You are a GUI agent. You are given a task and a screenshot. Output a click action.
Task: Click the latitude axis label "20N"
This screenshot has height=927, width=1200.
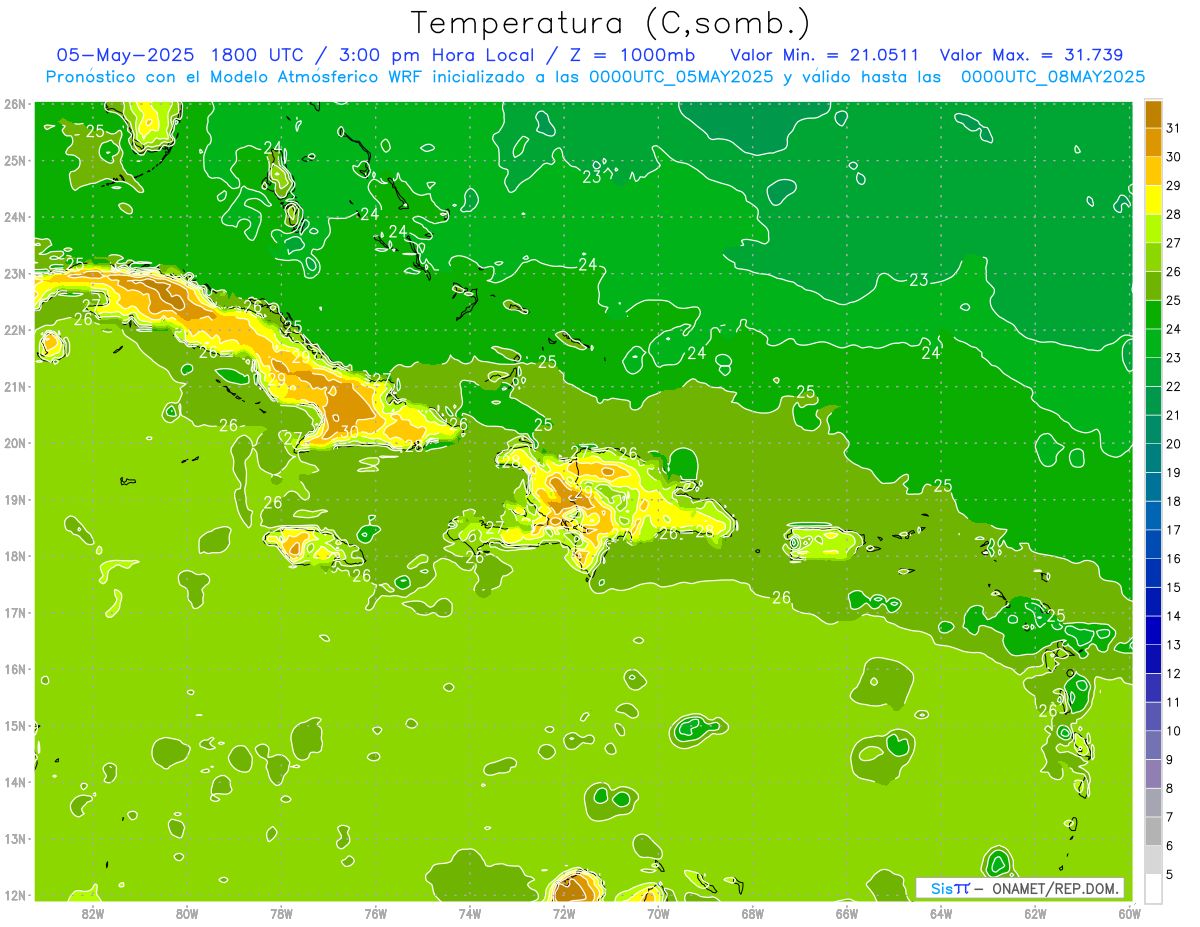15,443
